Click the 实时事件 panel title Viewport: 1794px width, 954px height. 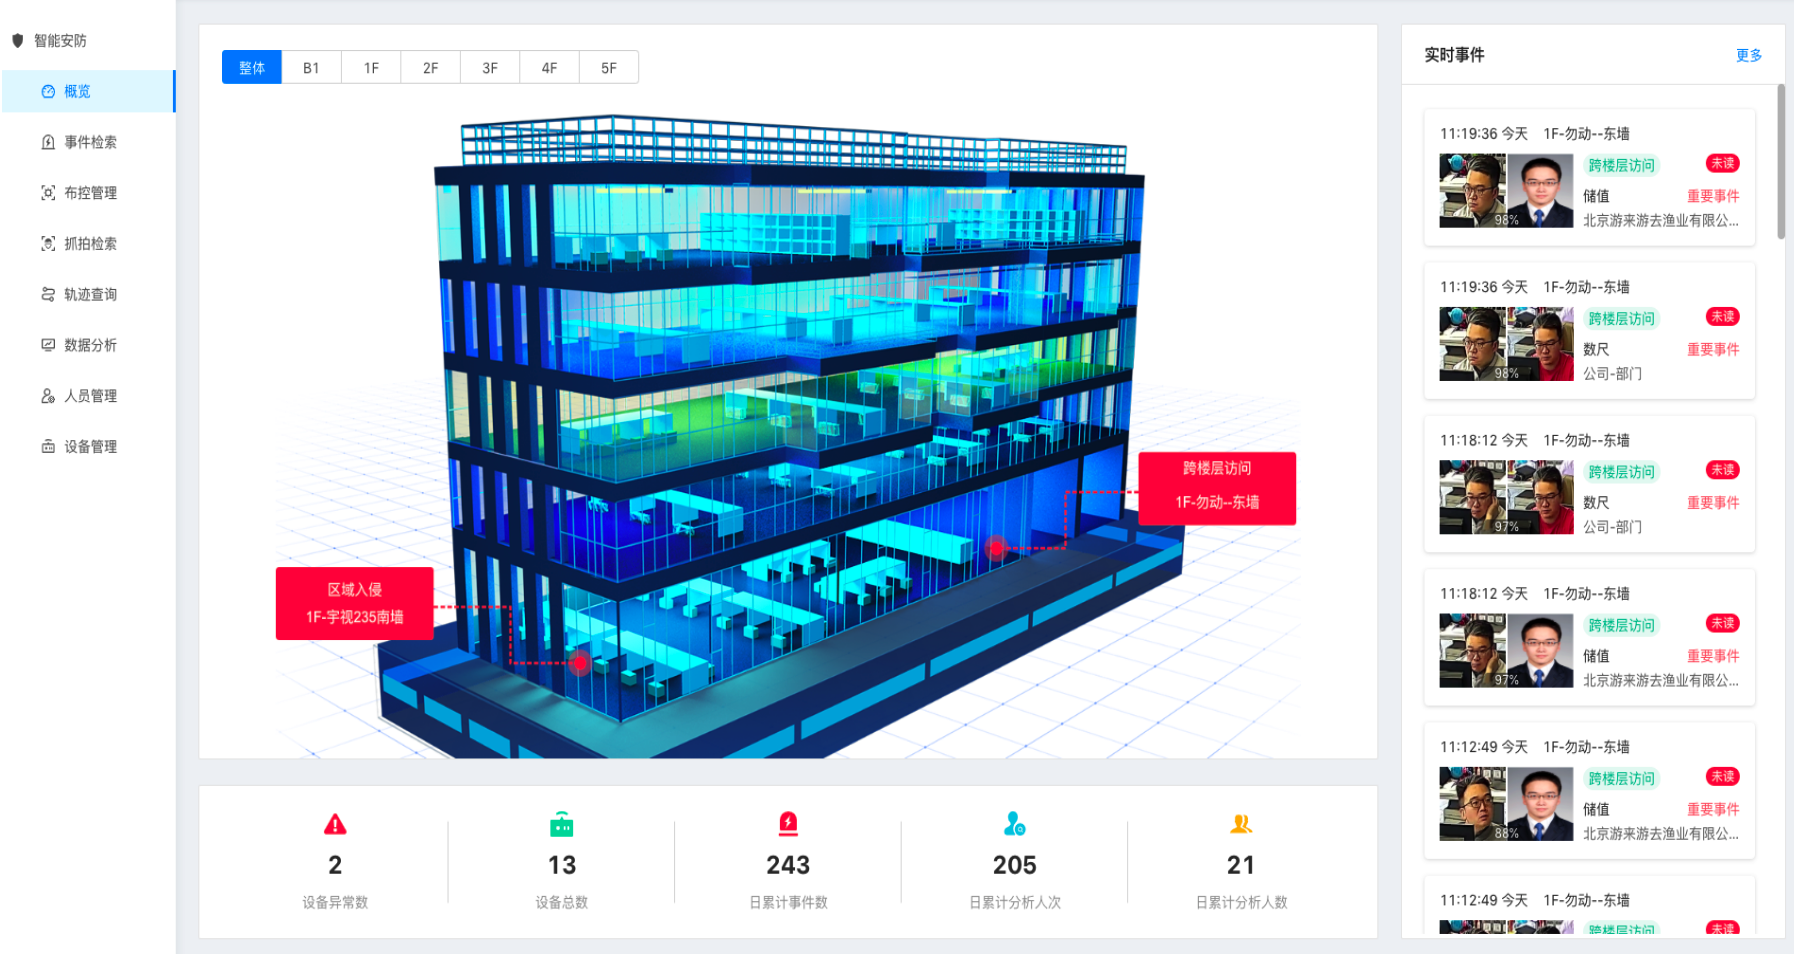point(1454,55)
